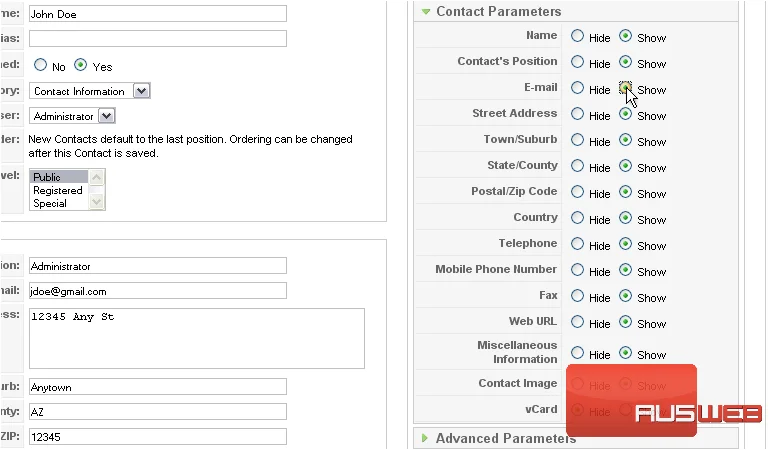Viewport: 776px width, 450px height.
Task: Click the street address text area
Action: click(197, 339)
